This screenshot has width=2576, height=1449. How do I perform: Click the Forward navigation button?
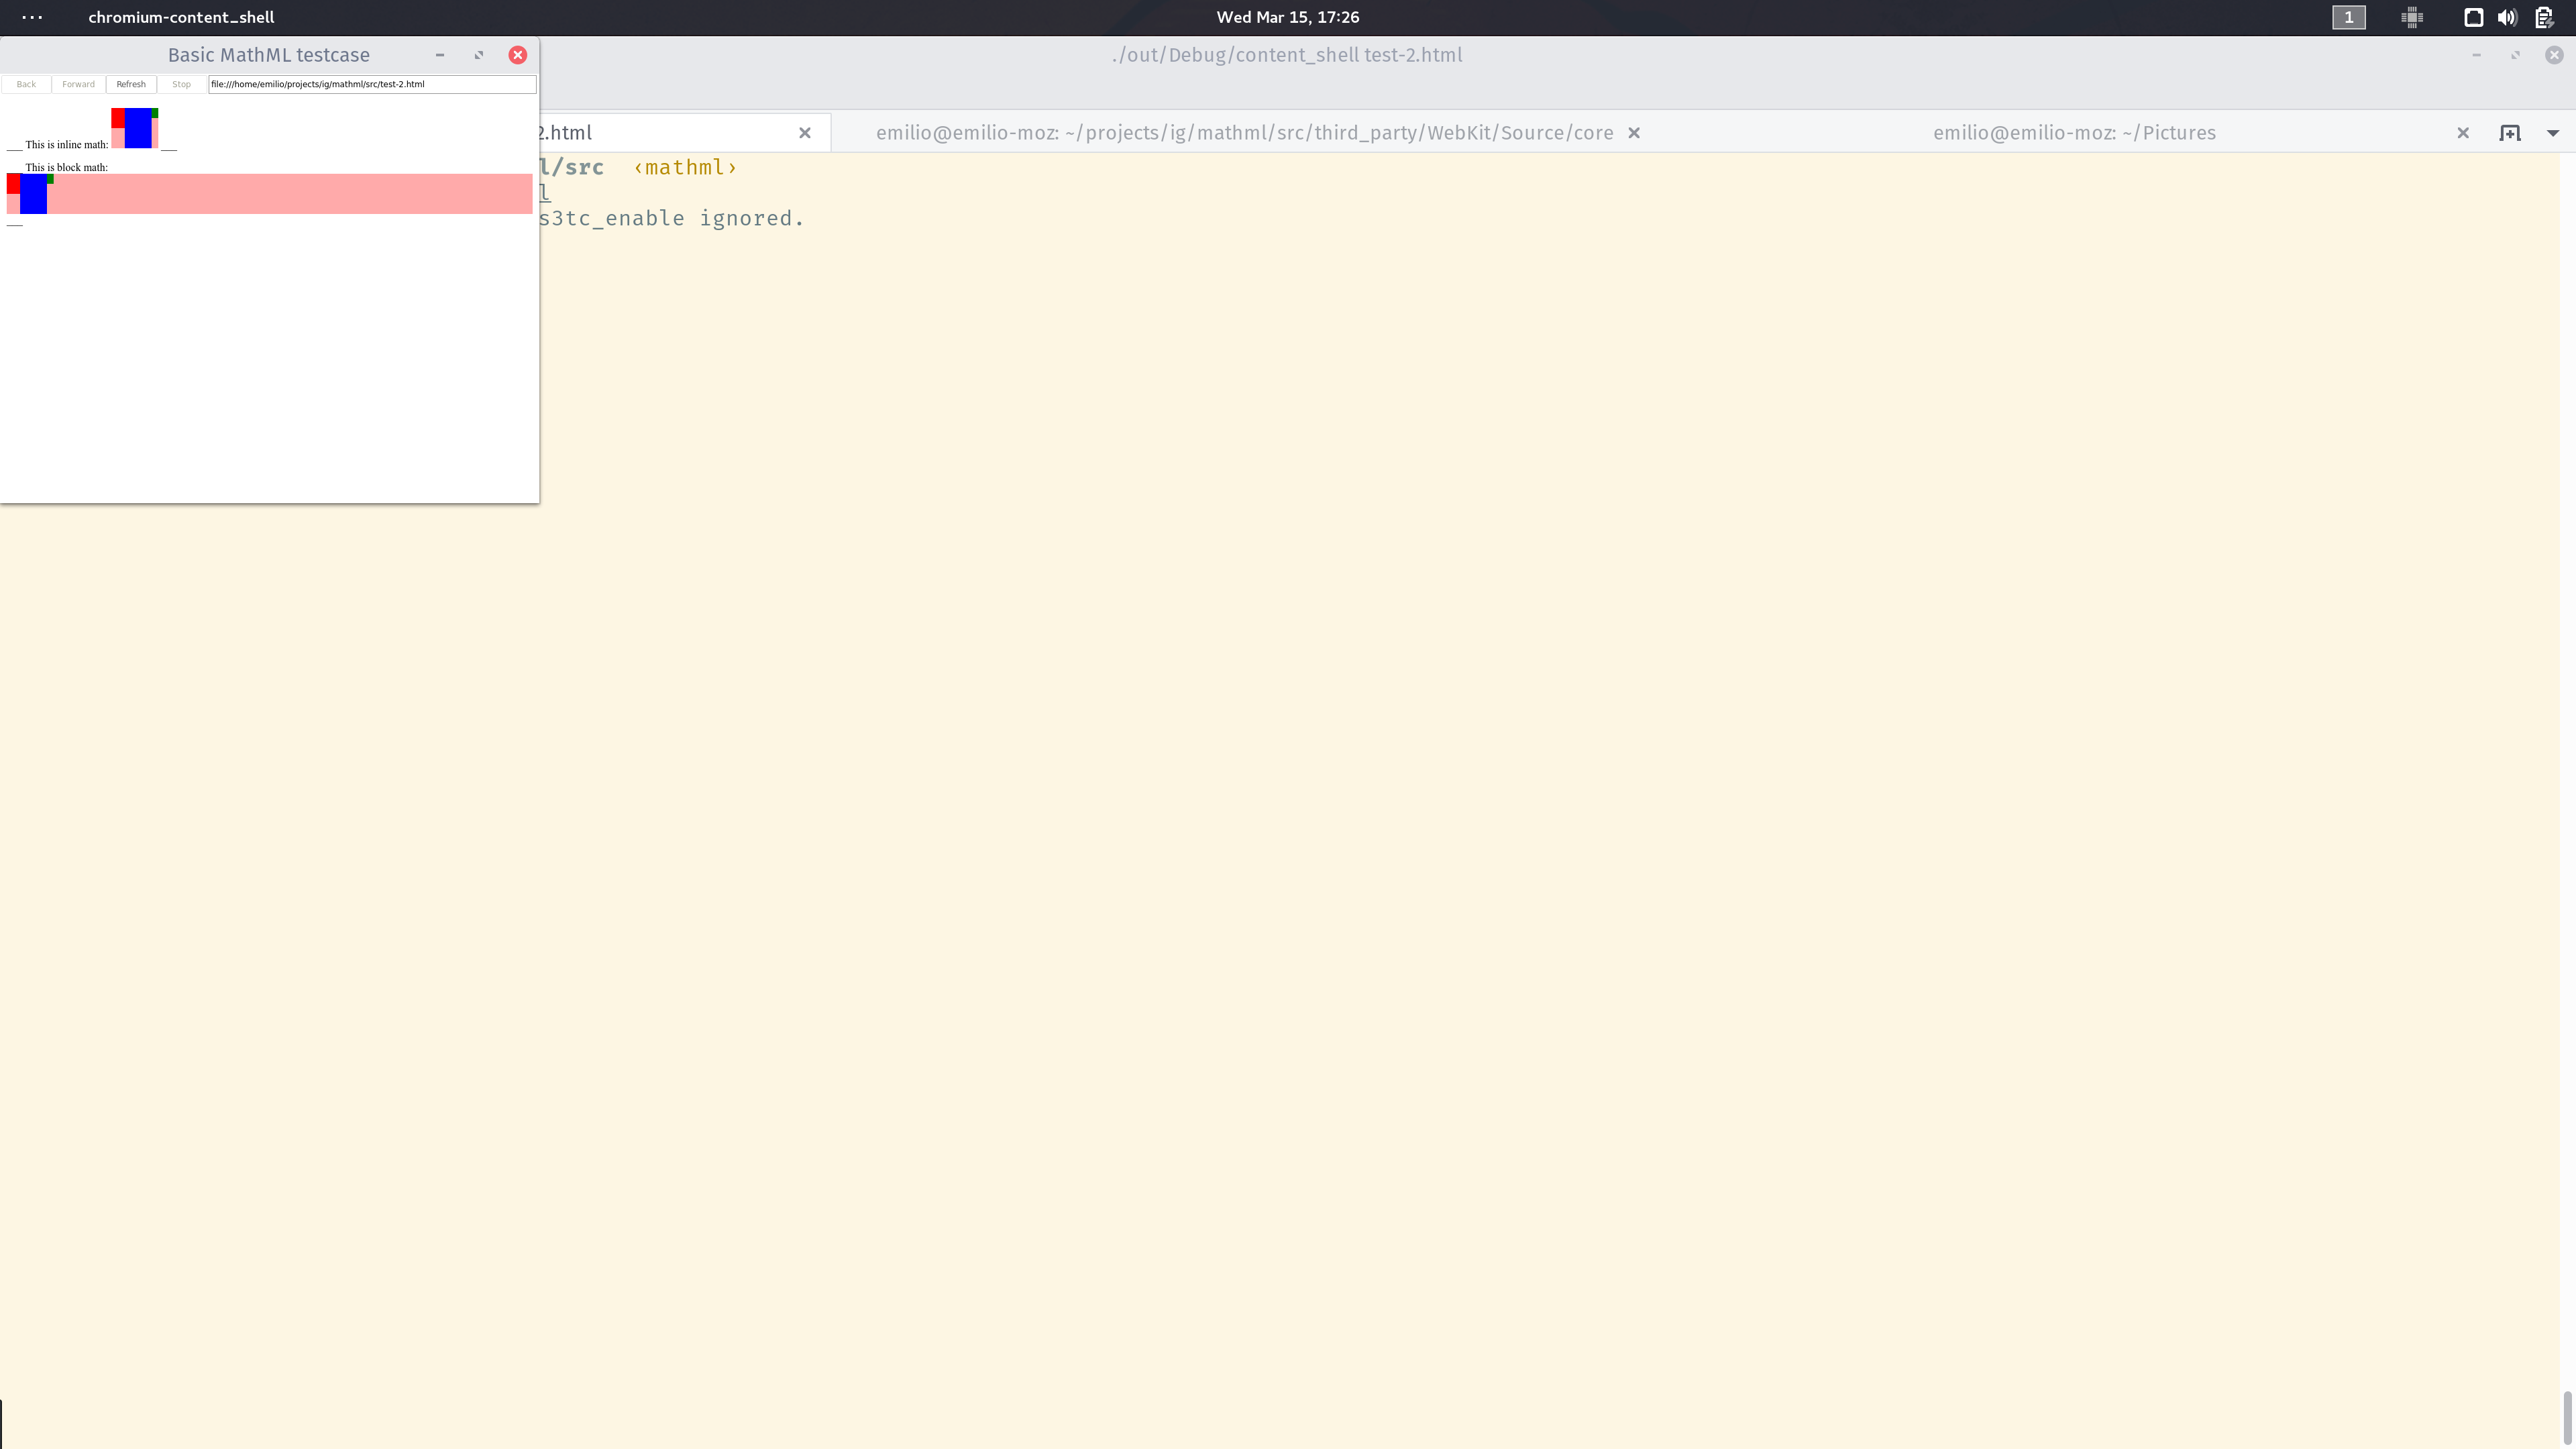pyautogui.click(x=78, y=84)
